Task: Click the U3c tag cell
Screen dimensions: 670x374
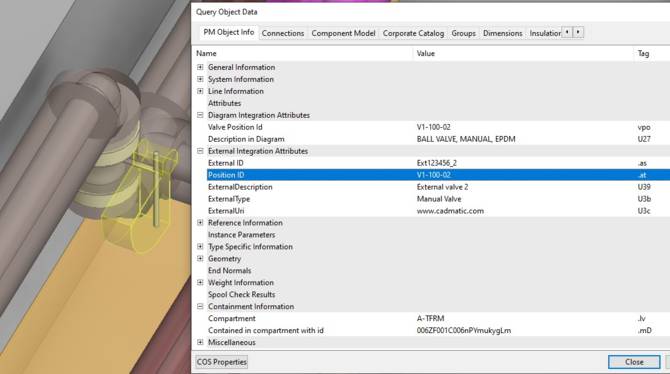Action: click(644, 211)
